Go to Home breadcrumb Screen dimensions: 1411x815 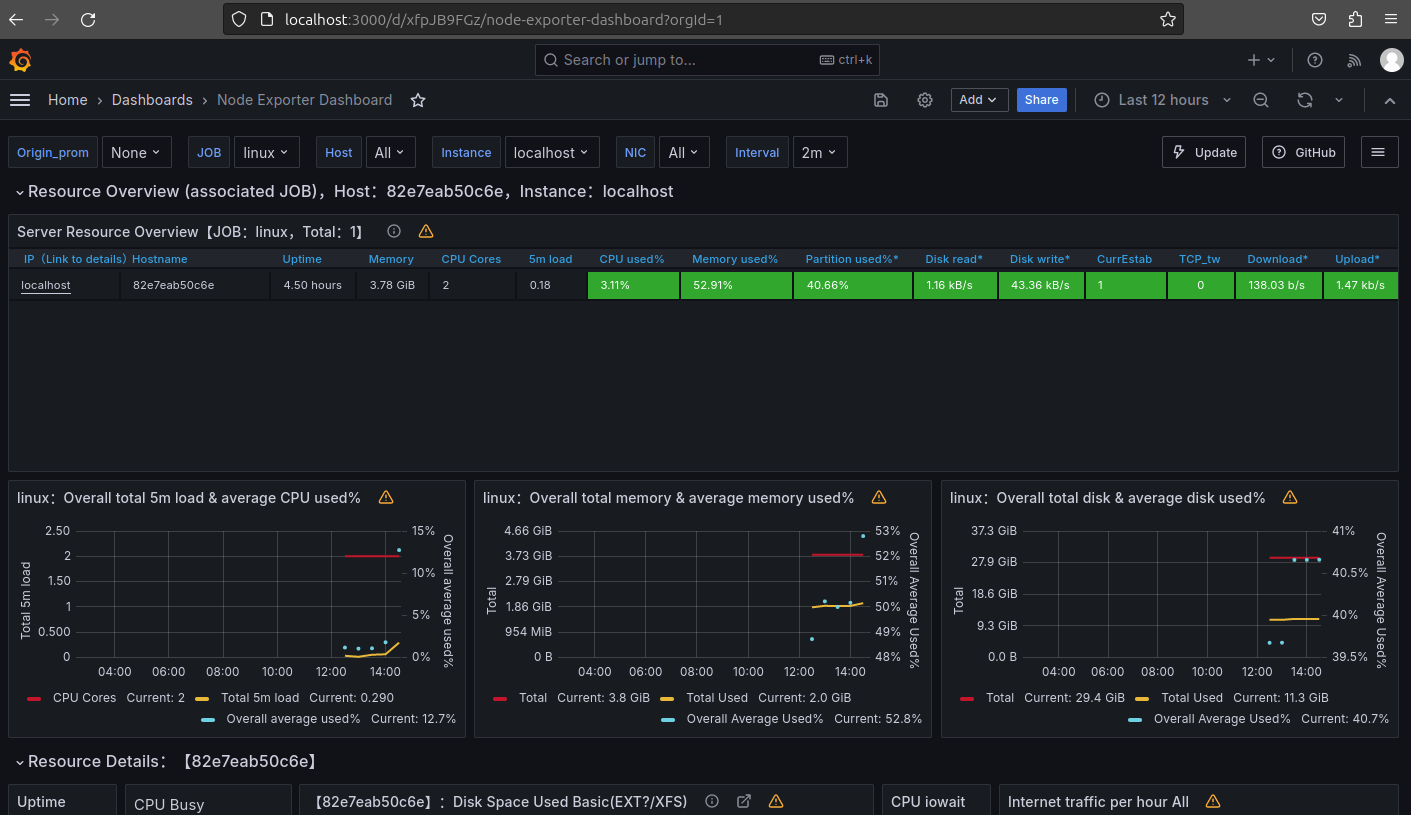coord(68,100)
